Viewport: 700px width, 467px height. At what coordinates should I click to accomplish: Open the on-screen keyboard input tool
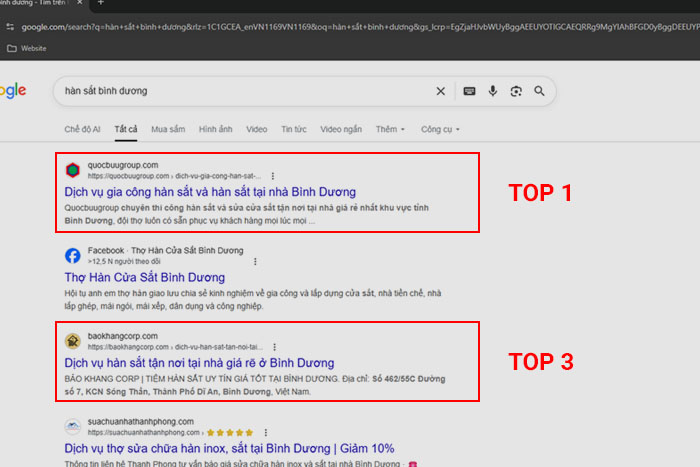point(469,91)
